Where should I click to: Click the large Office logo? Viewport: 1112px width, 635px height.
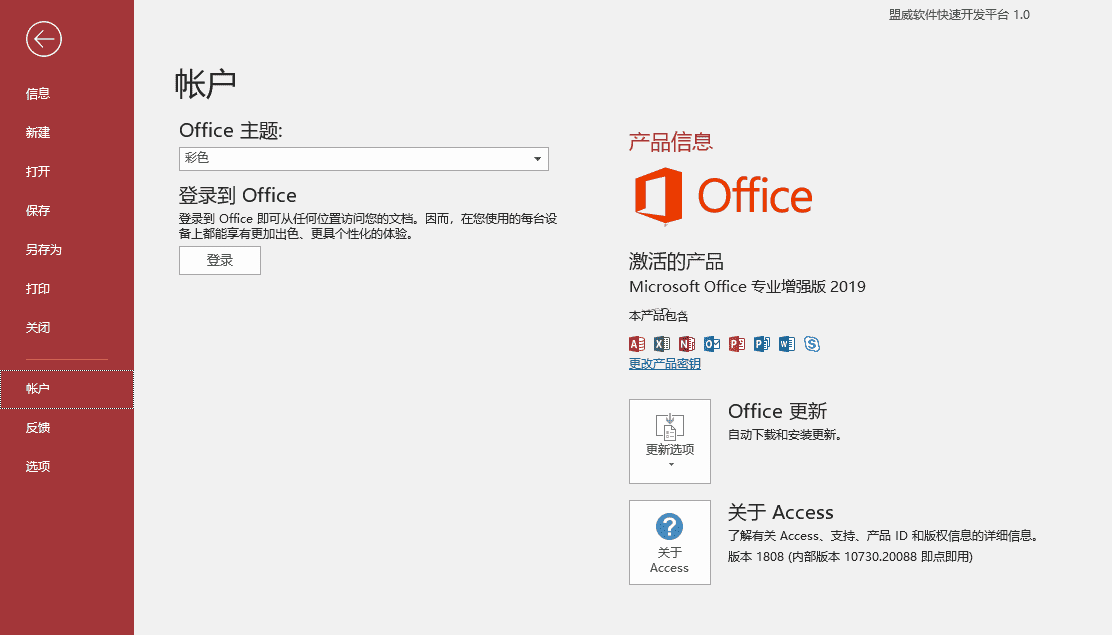tap(723, 196)
